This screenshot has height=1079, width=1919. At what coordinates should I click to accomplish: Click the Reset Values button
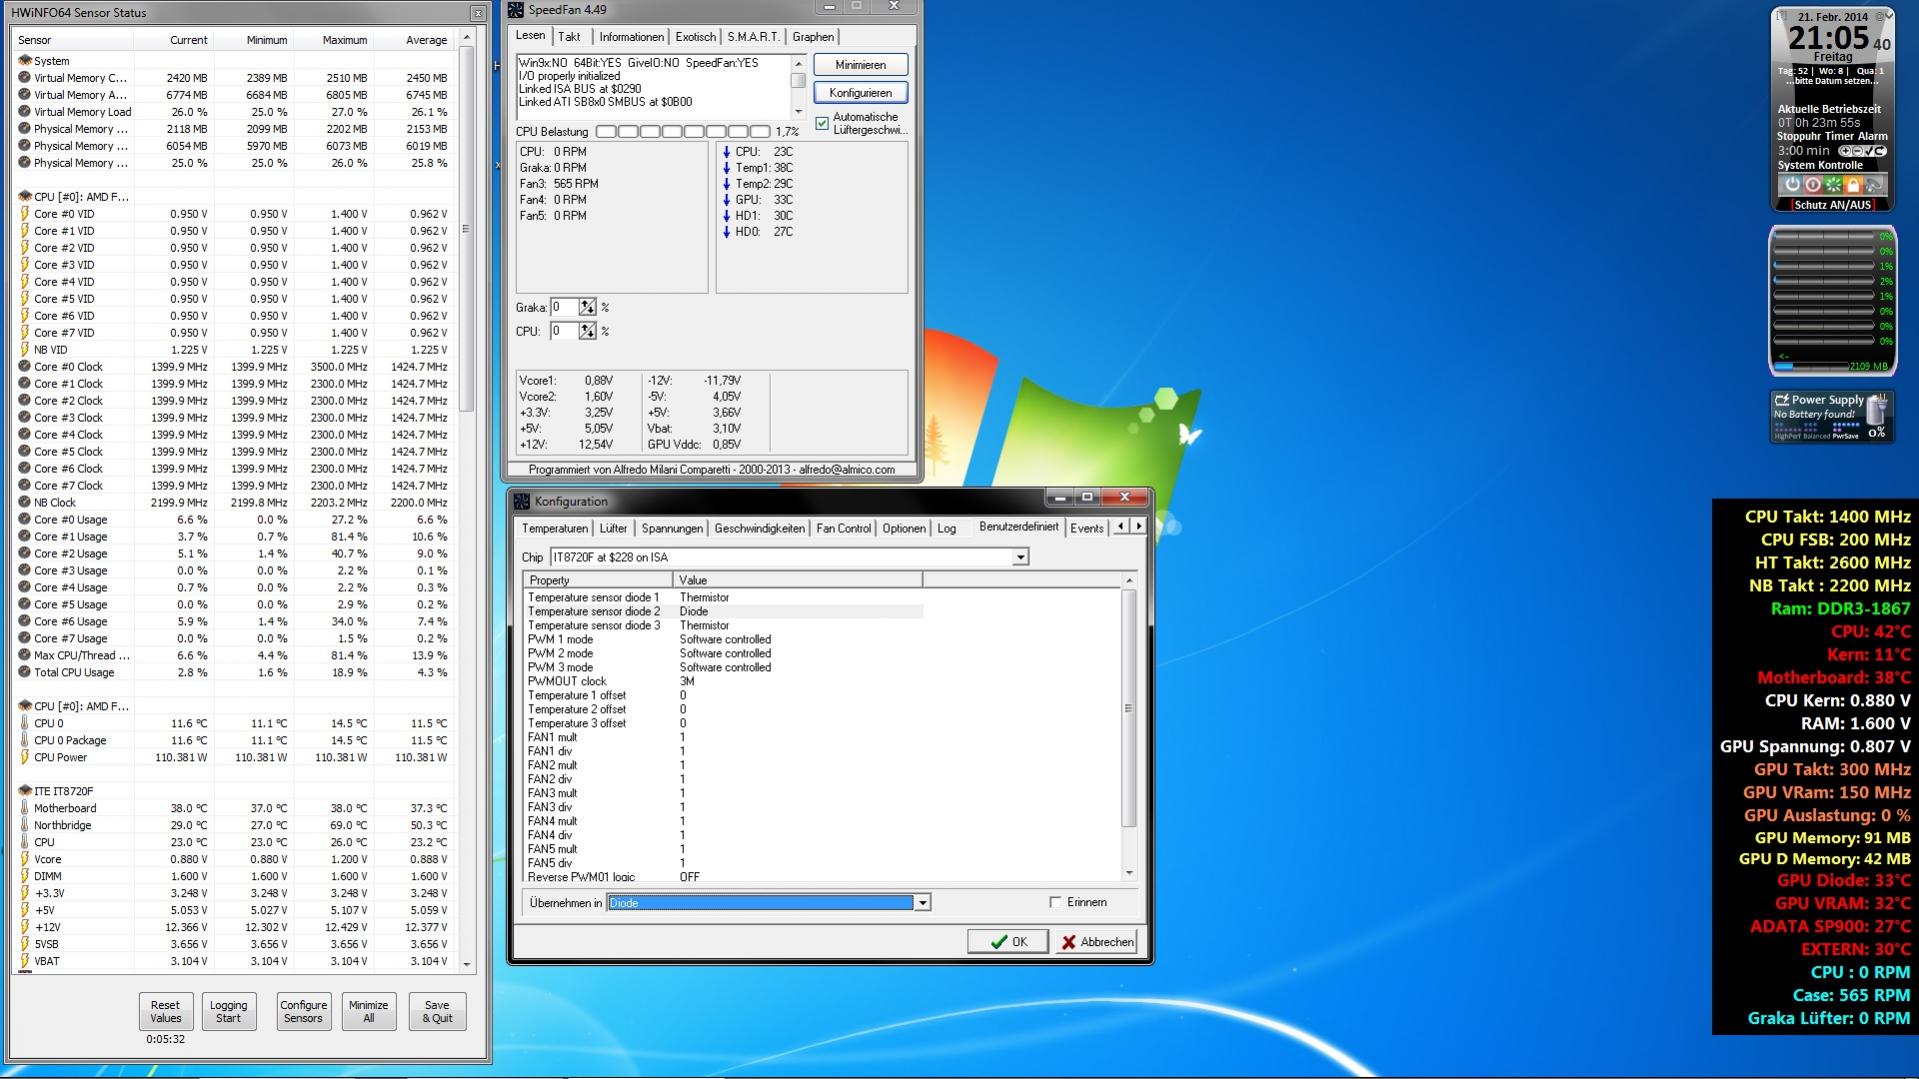pos(165,1012)
